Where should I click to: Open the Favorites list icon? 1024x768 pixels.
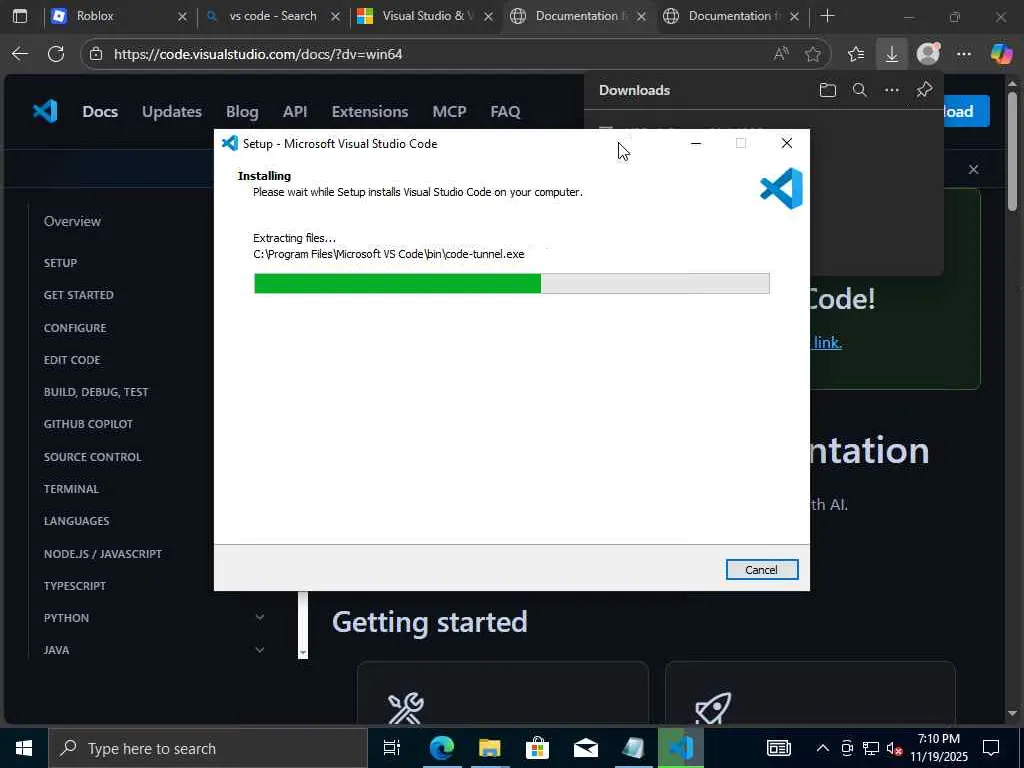click(856, 54)
